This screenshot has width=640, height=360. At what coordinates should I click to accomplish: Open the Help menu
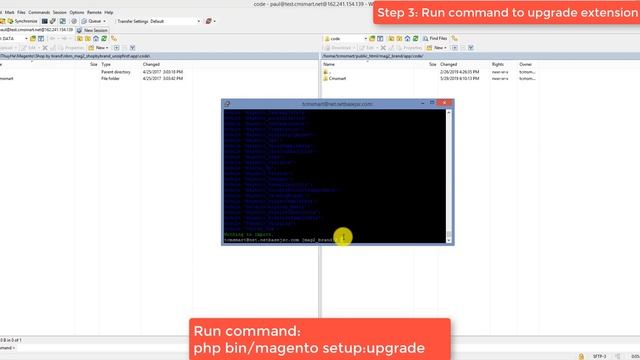109,13
